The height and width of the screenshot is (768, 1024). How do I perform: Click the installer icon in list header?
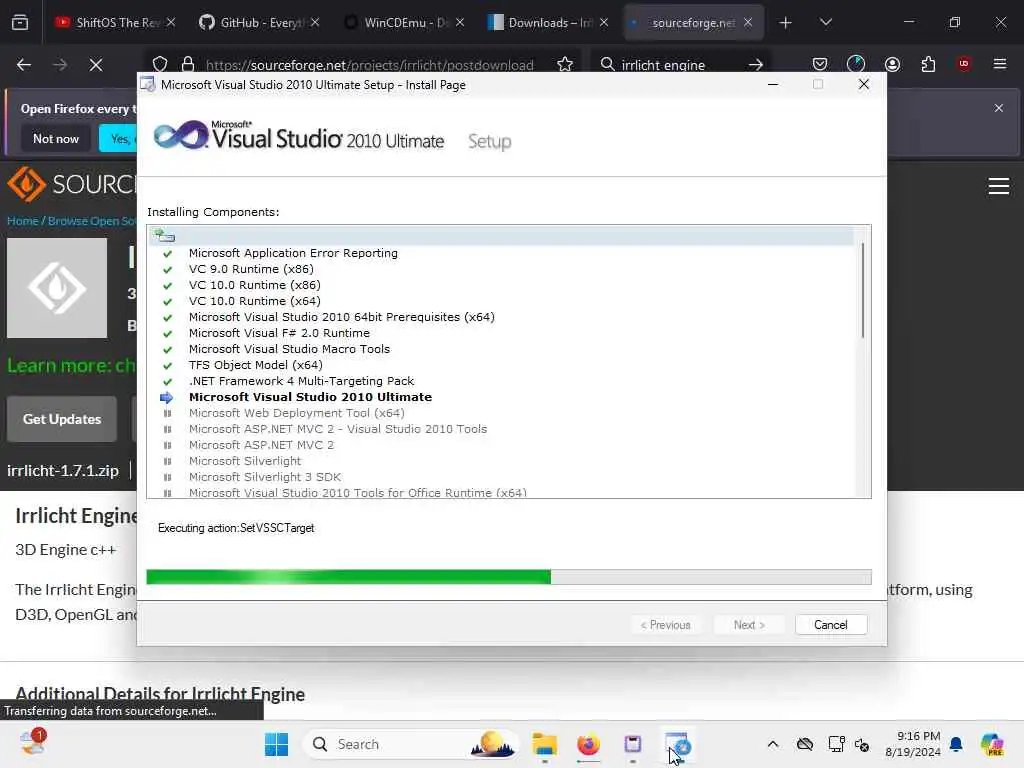[x=165, y=236]
